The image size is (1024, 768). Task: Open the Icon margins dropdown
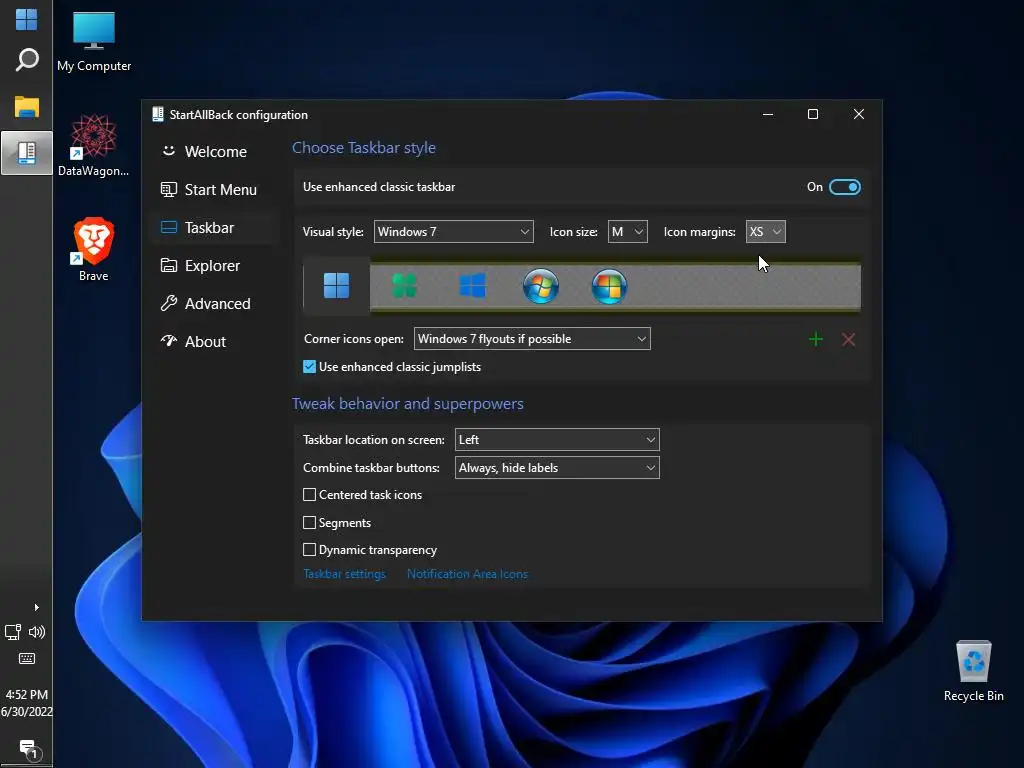[765, 232]
